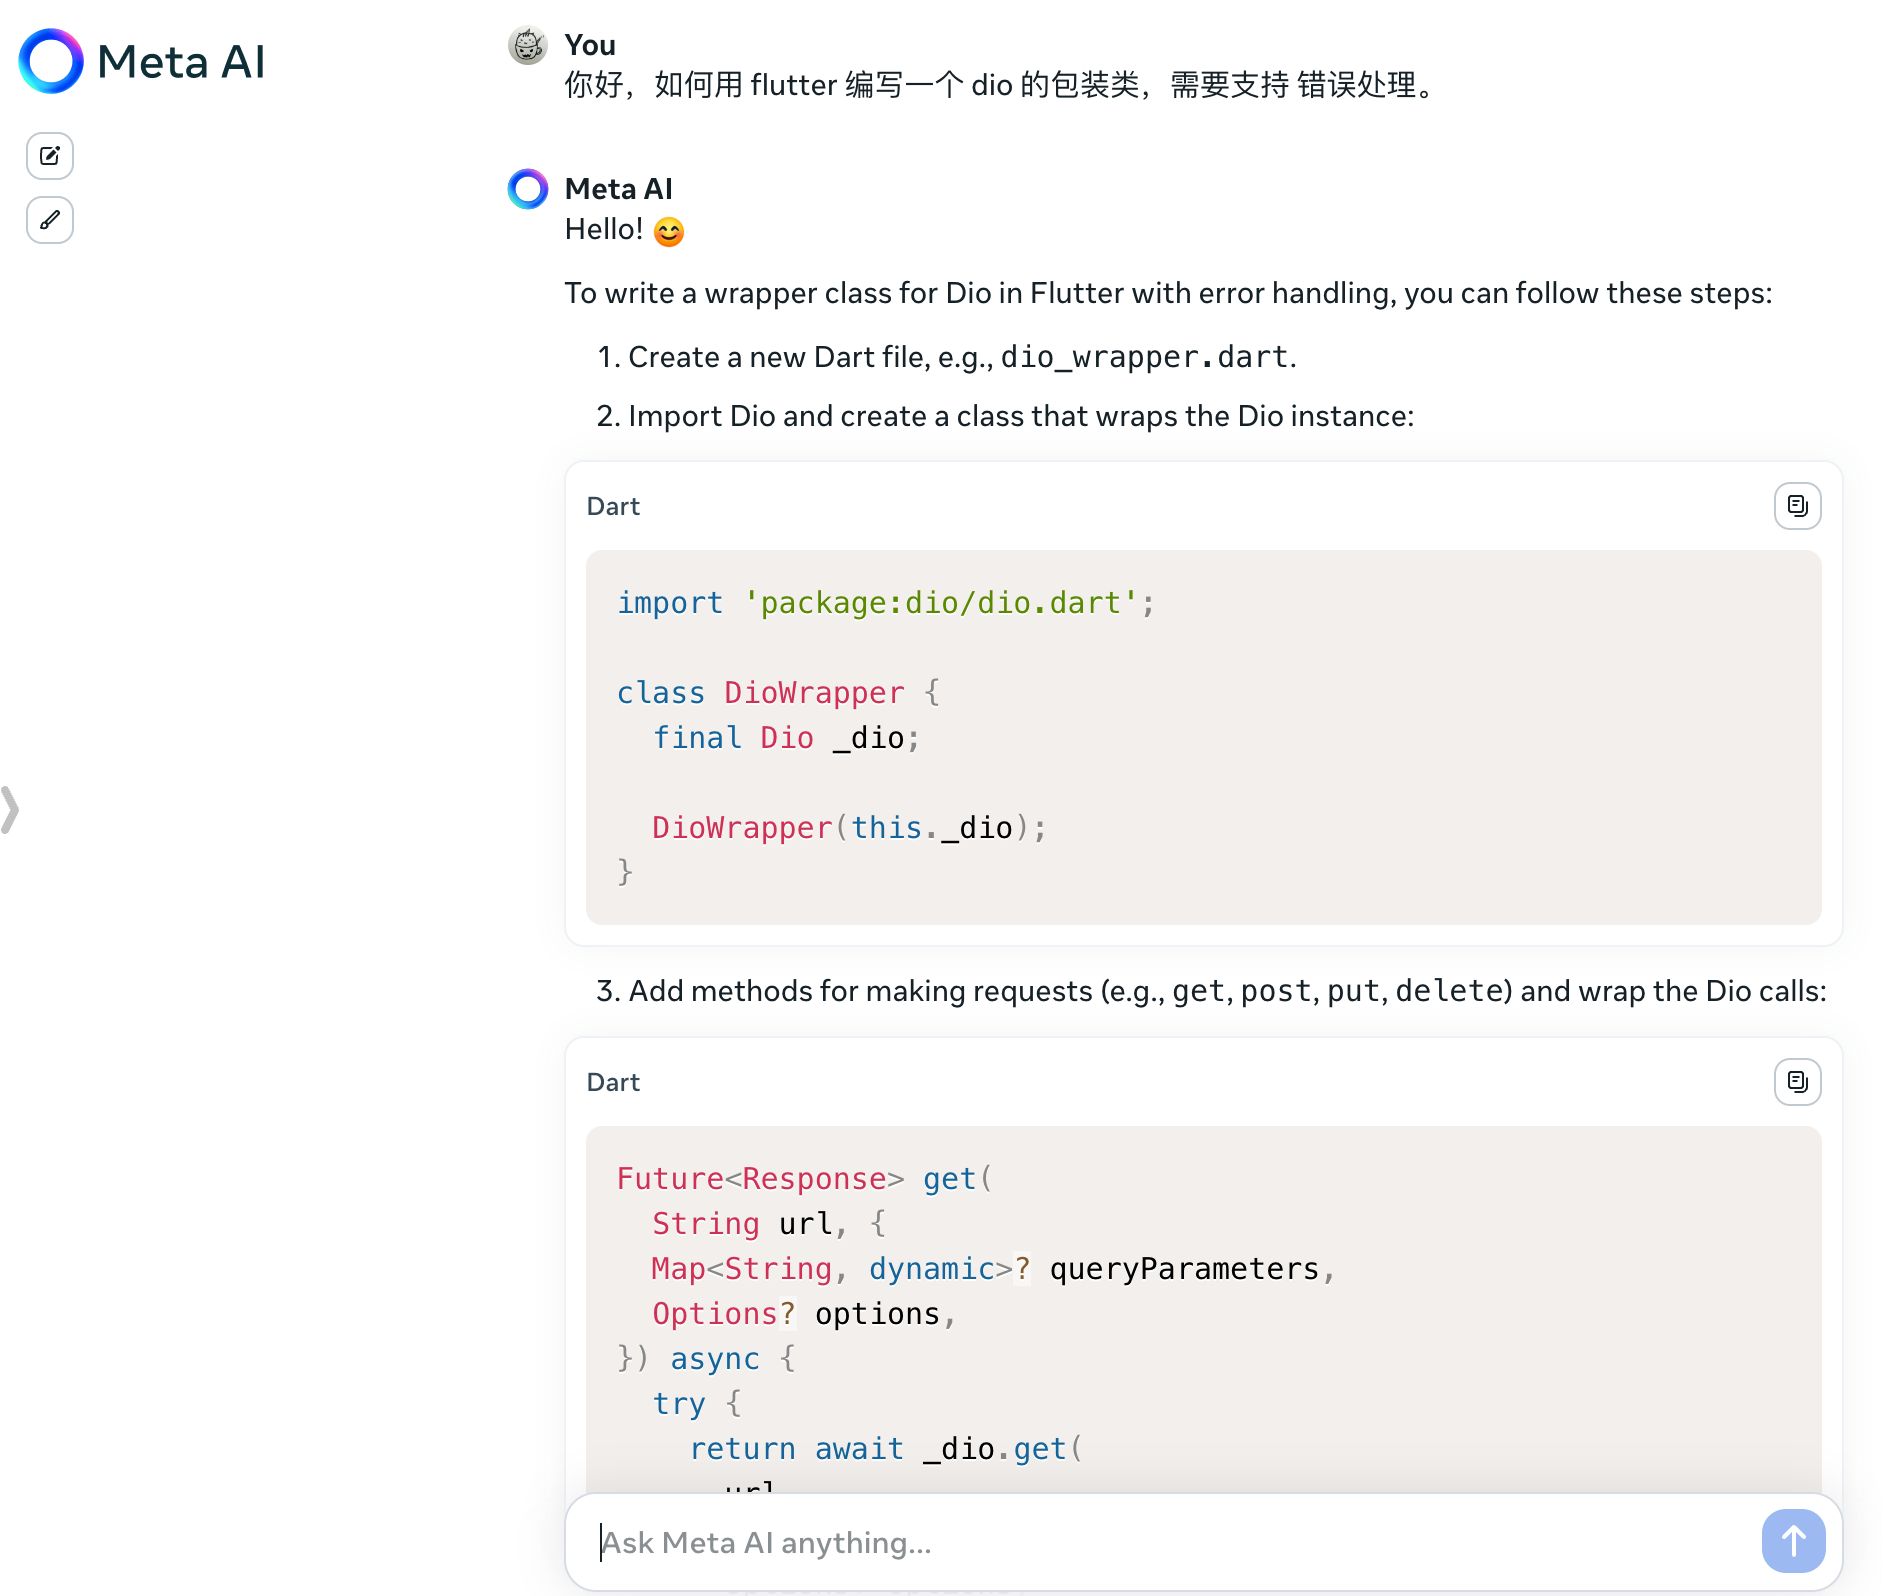The image size is (1882, 1596).
Task: Click the 'DioWrapper(this._dio);' constructor line
Action: tap(849, 828)
